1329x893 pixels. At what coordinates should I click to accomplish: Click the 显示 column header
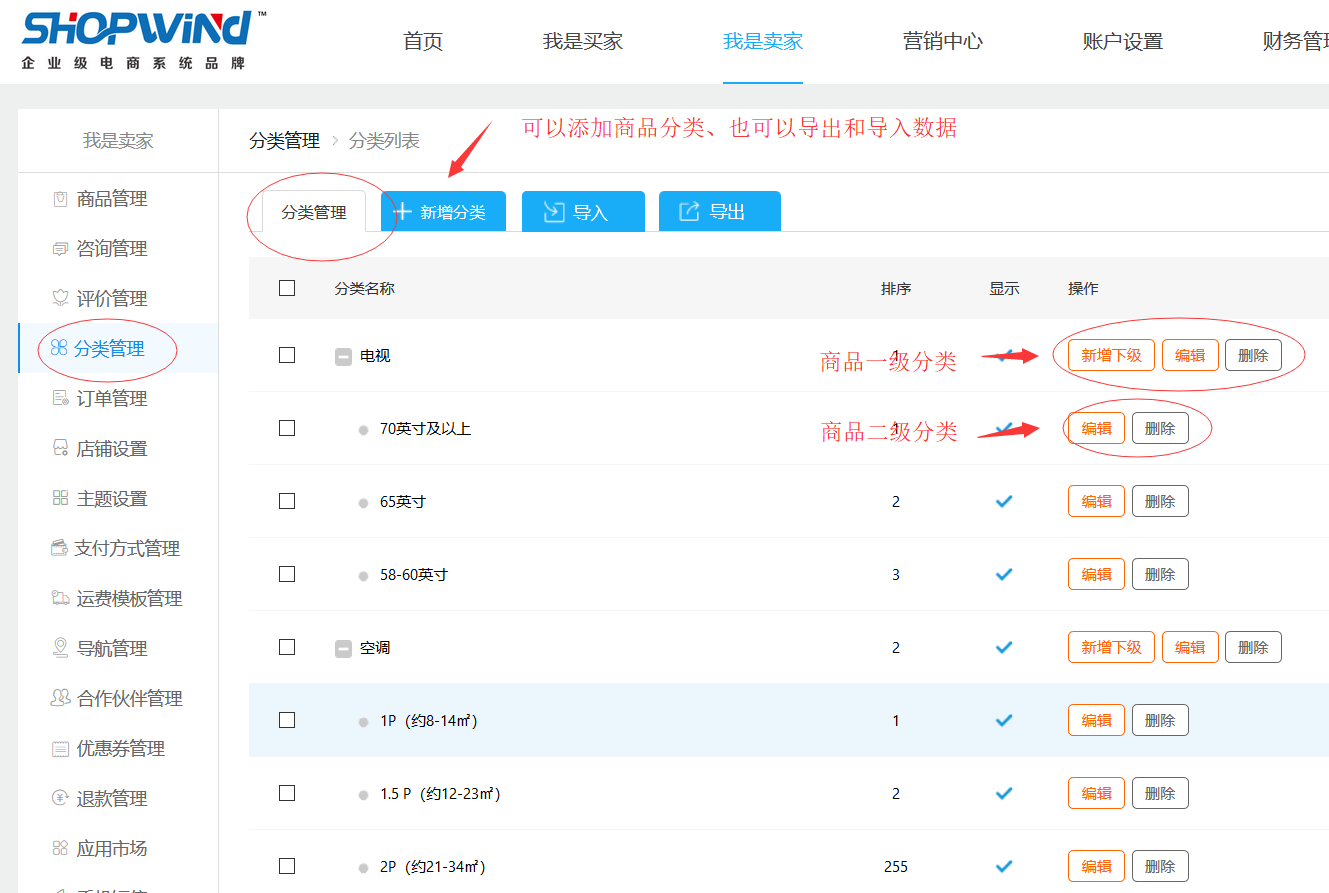pos(1004,288)
